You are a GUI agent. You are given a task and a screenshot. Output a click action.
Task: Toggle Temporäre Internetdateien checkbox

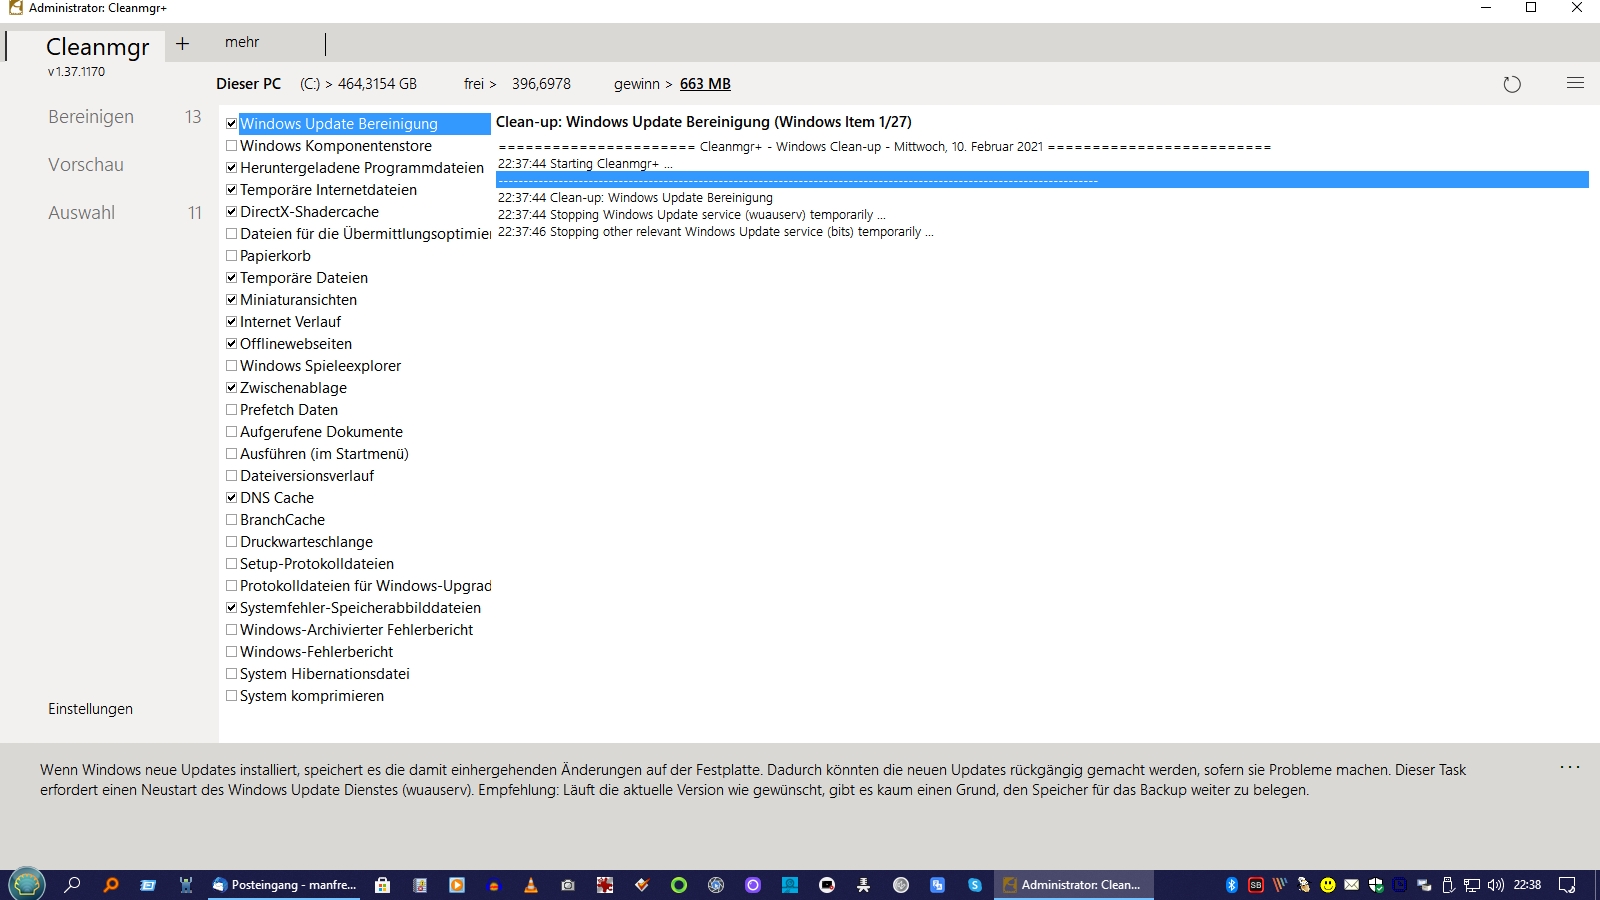[231, 190]
